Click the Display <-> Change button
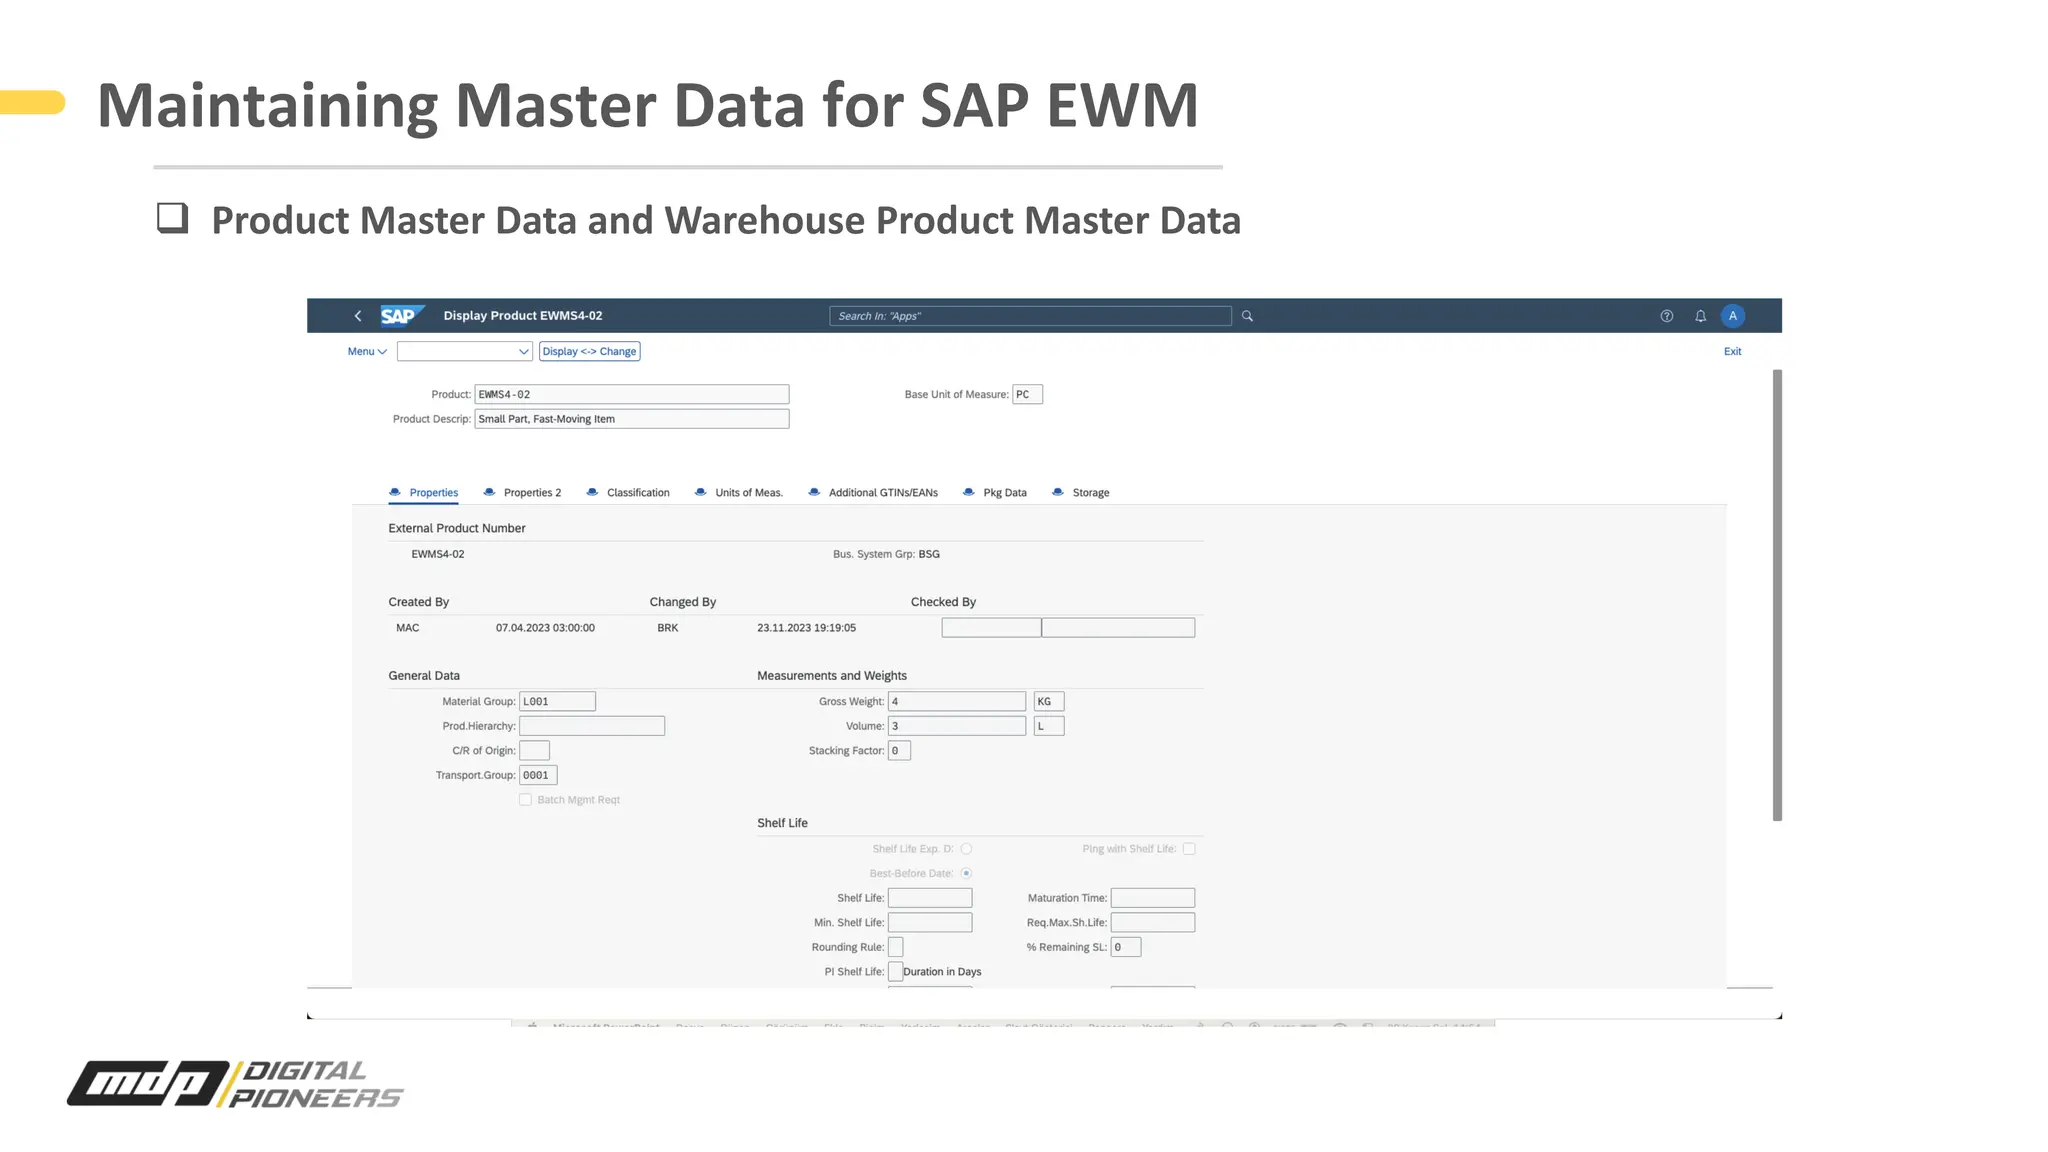 (589, 352)
